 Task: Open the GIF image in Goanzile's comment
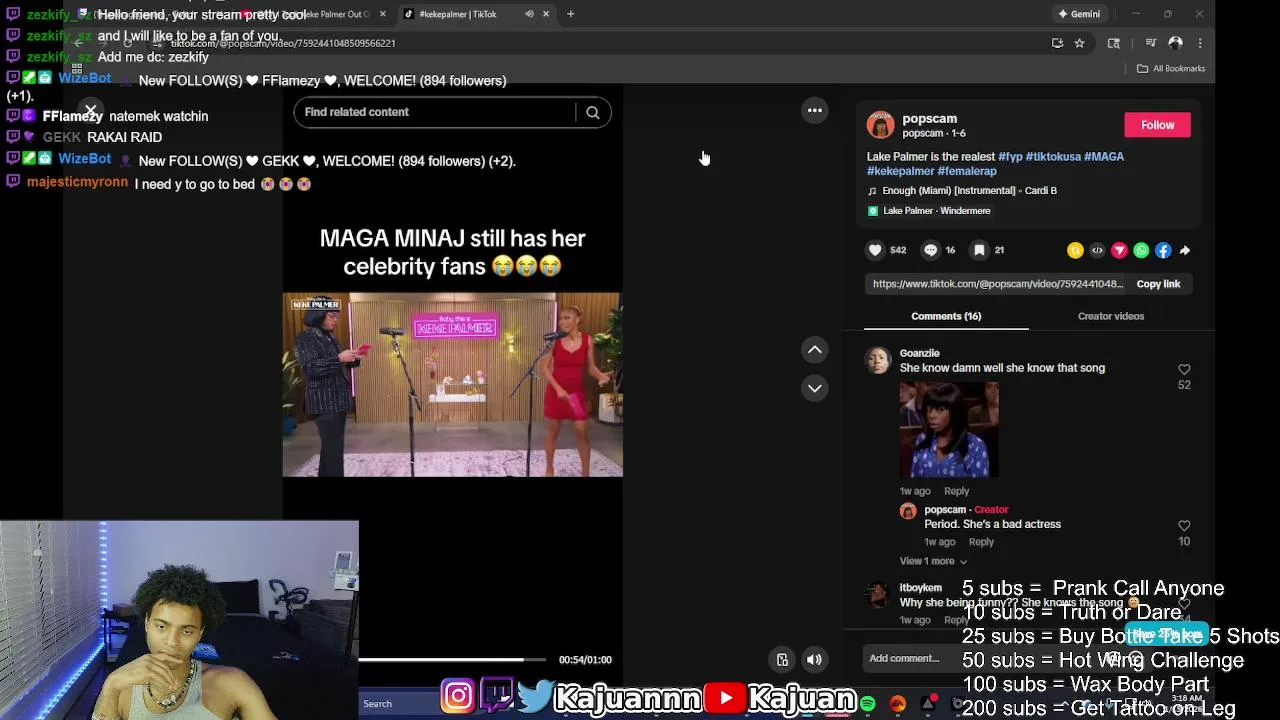click(x=949, y=430)
